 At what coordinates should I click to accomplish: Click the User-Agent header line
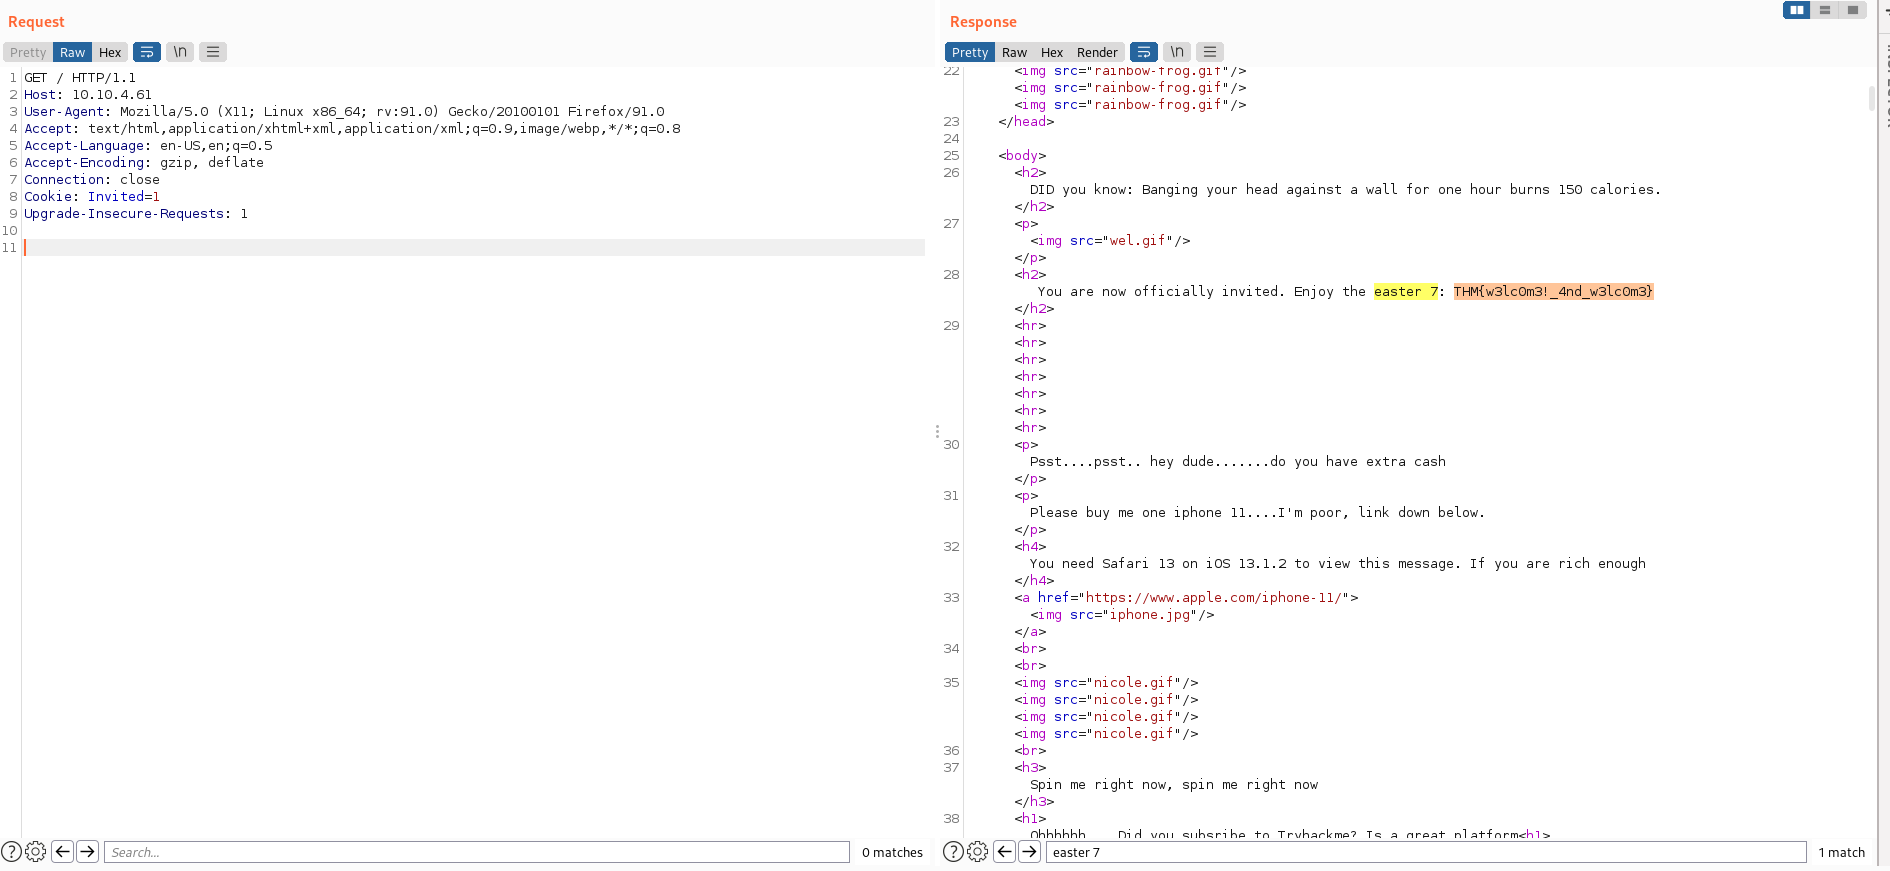click(x=344, y=112)
